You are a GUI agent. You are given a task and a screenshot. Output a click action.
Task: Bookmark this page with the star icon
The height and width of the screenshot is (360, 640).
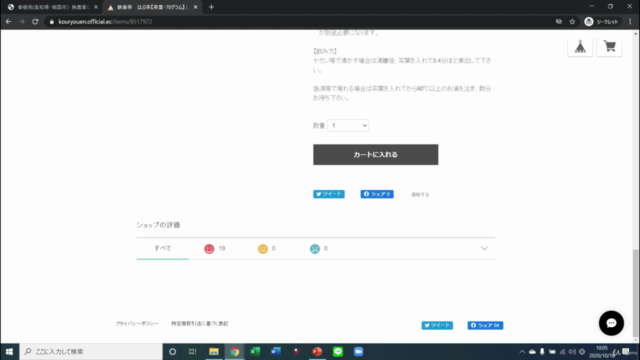click(572, 22)
